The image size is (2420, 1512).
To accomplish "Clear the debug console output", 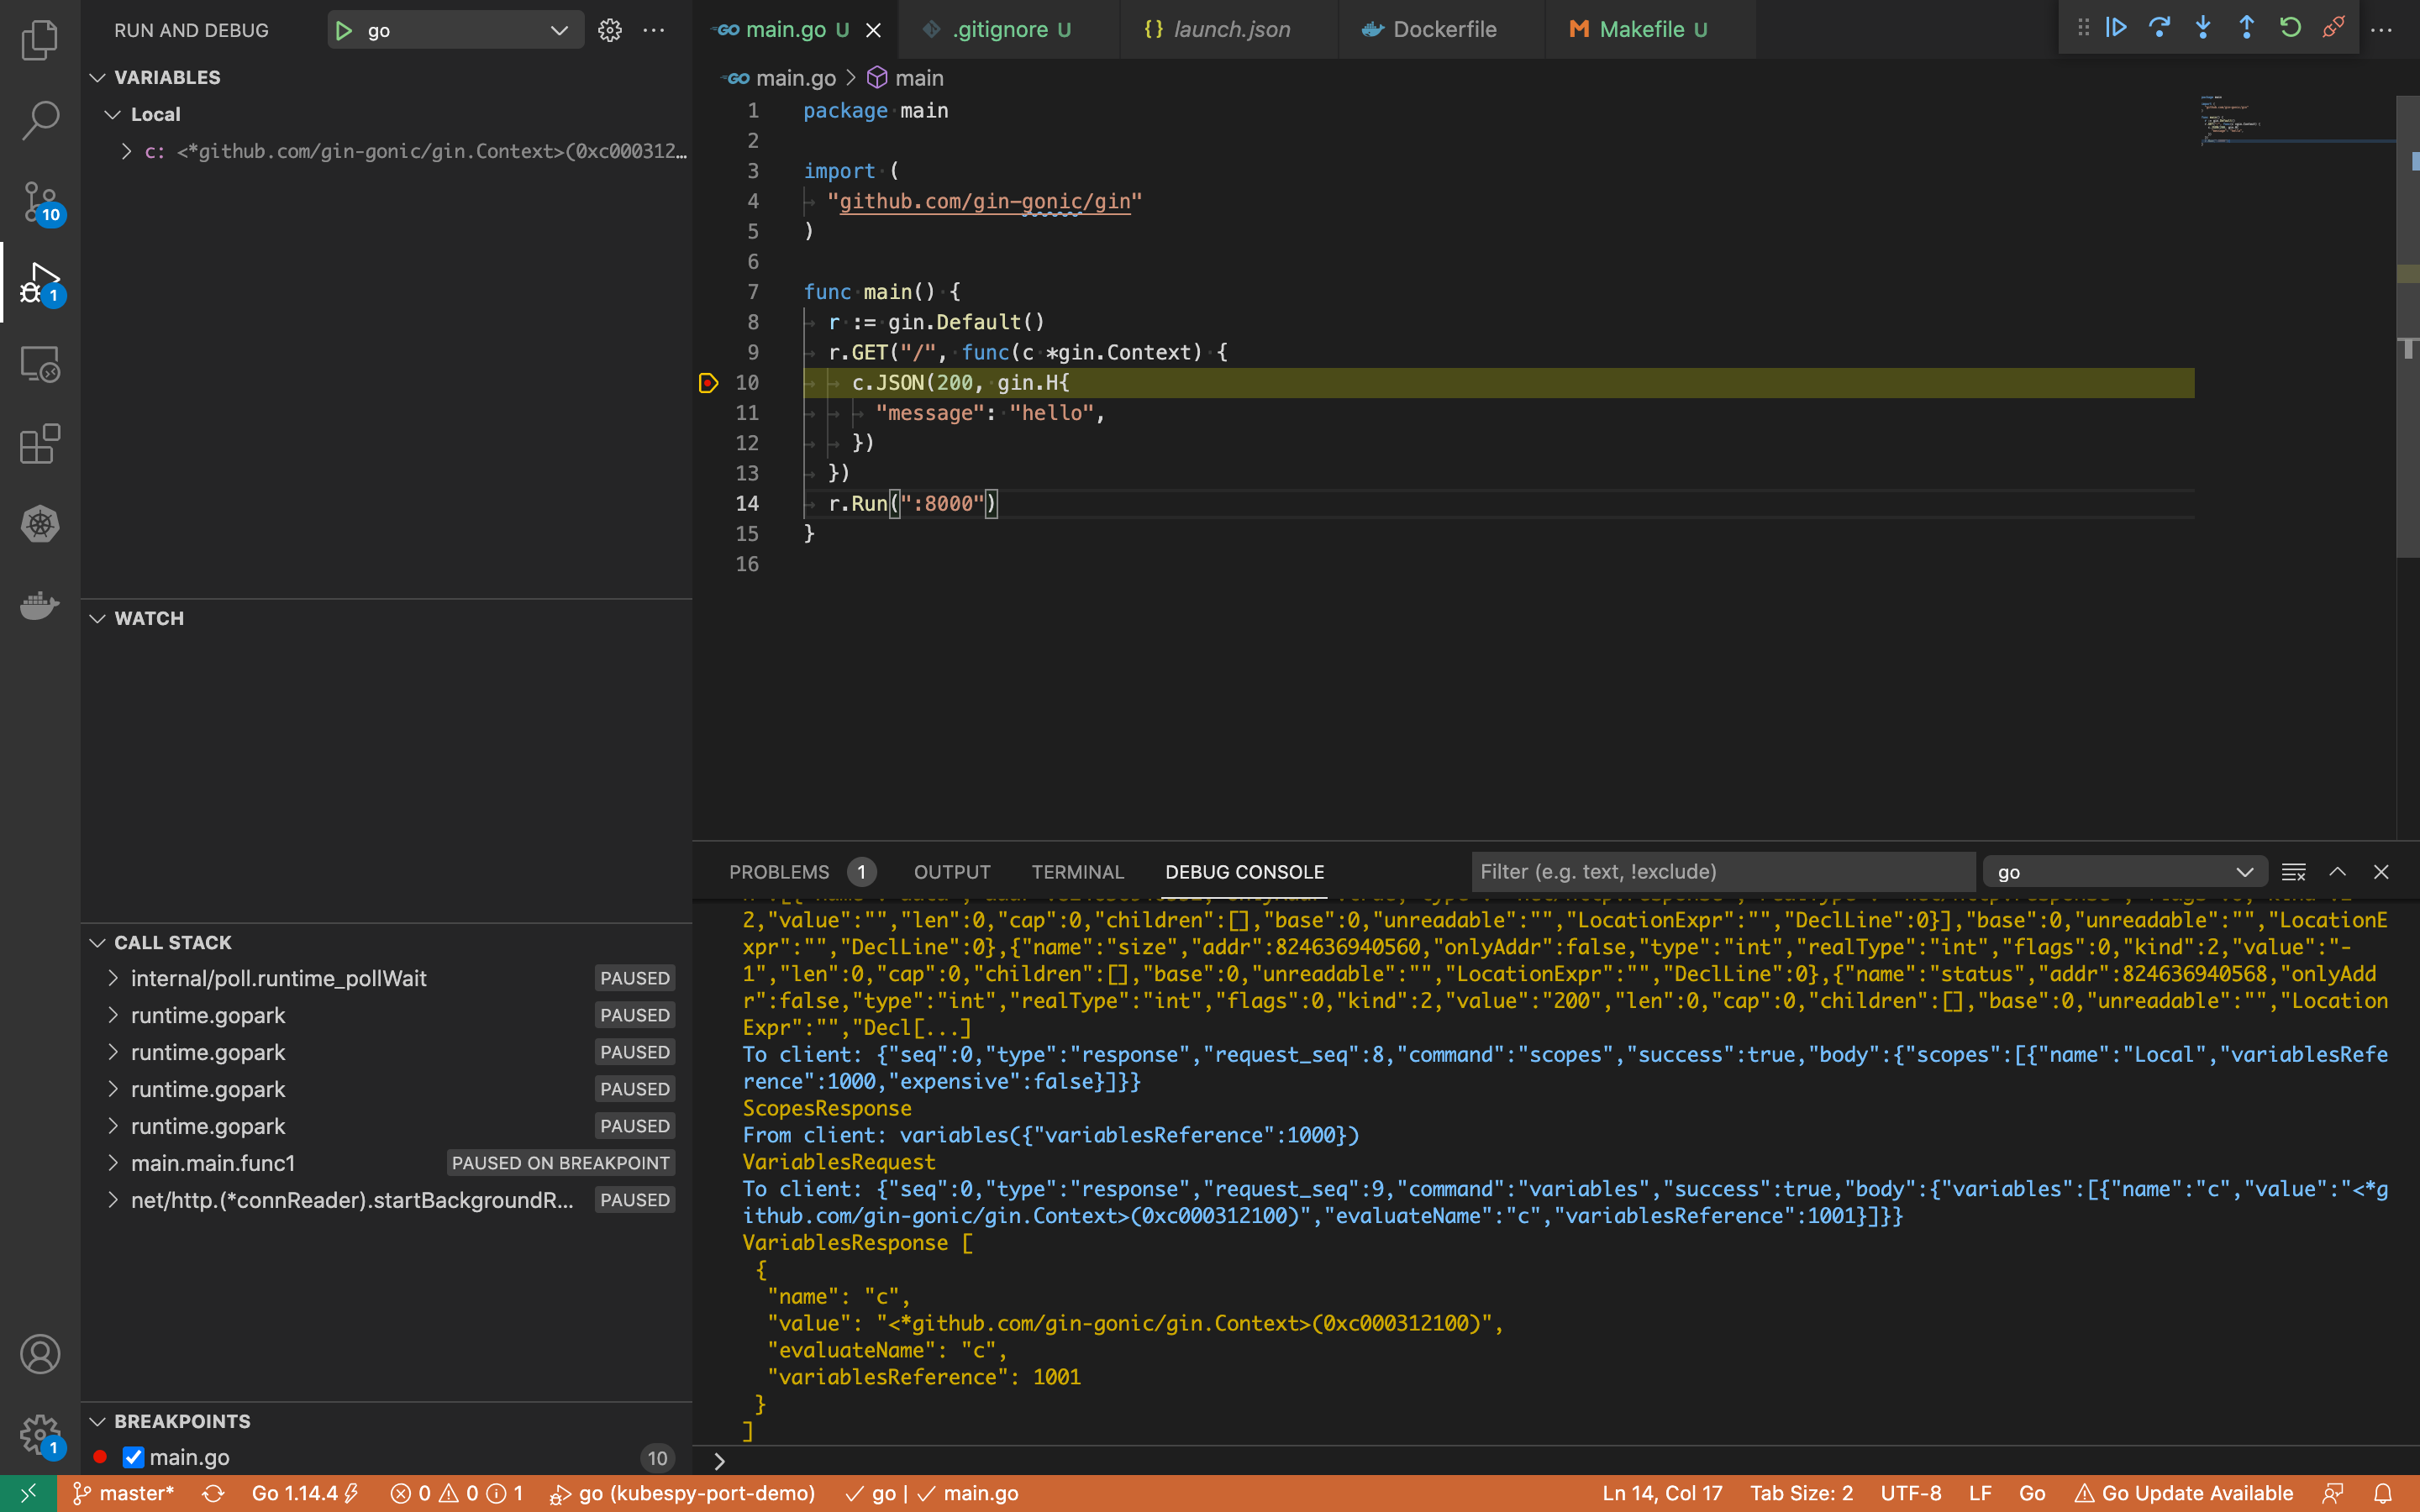I will 2293,872.
